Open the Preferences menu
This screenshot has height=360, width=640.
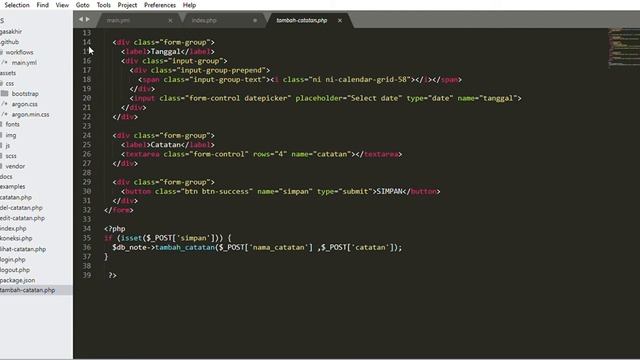click(x=160, y=5)
